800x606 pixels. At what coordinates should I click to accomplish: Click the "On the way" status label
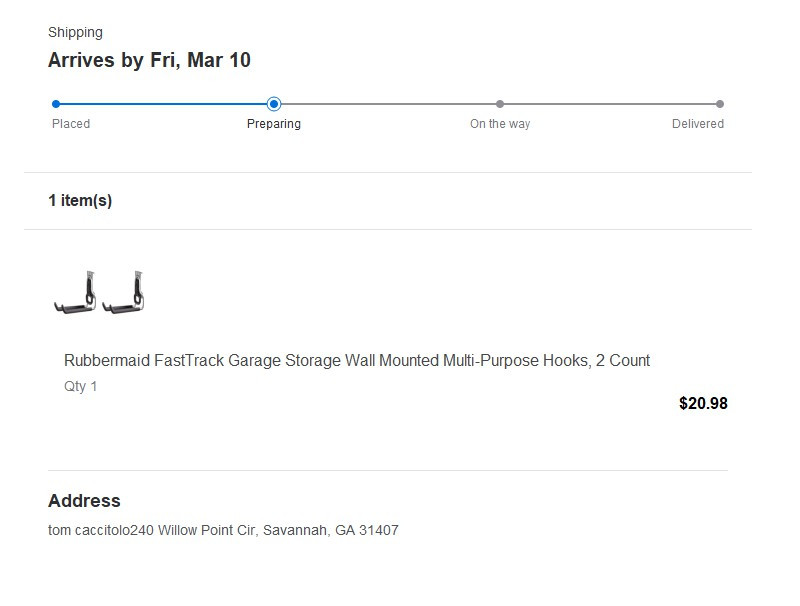point(500,124)
